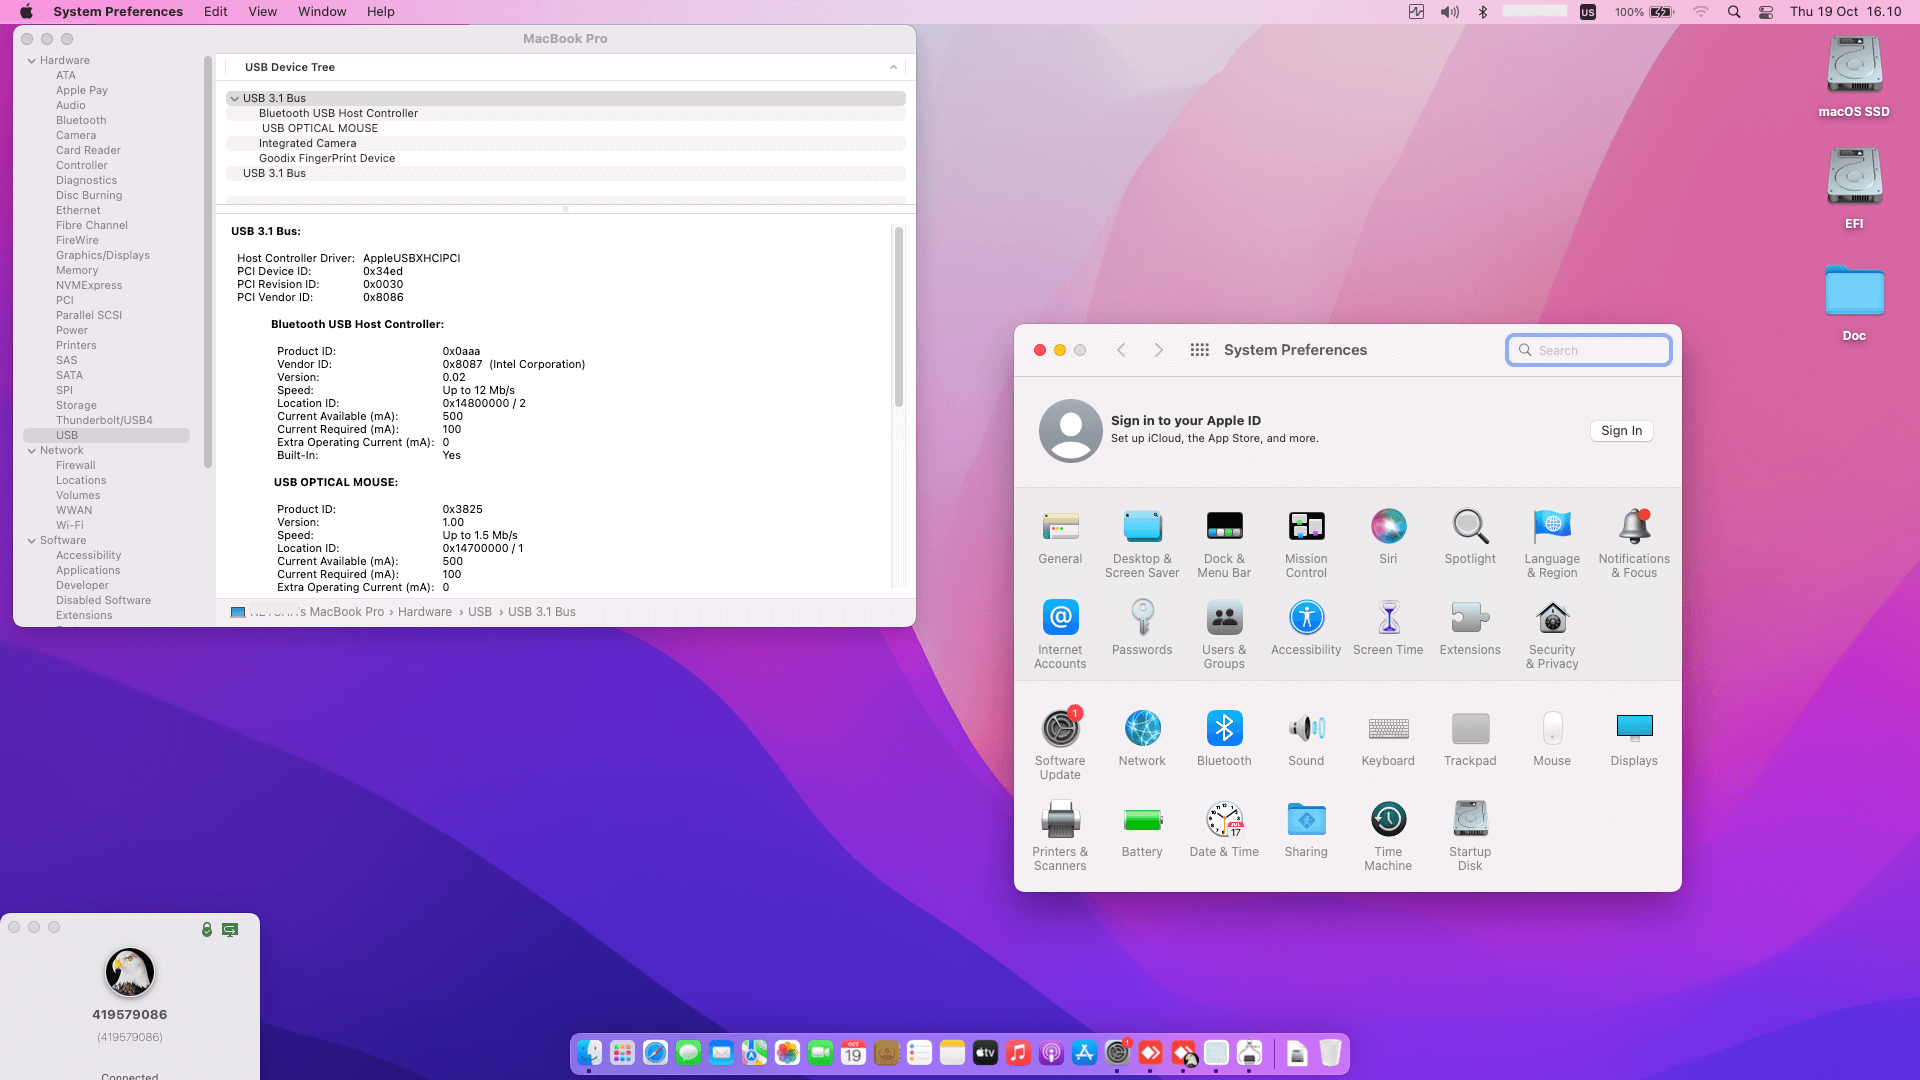Open Software Update preferences
Screen dimensions: 1920x1080
(x=1060, y=729)
